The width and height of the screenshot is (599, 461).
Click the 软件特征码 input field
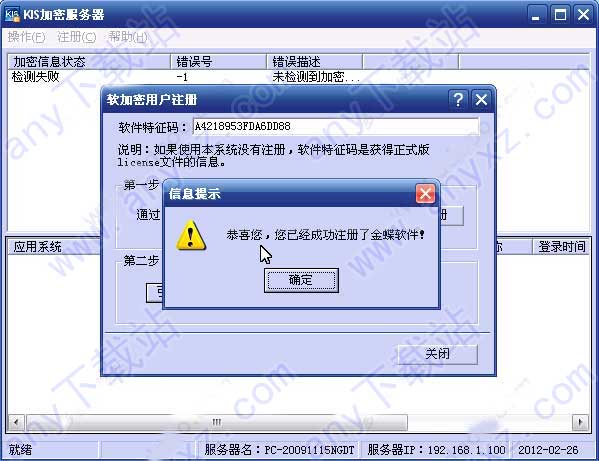335,126
